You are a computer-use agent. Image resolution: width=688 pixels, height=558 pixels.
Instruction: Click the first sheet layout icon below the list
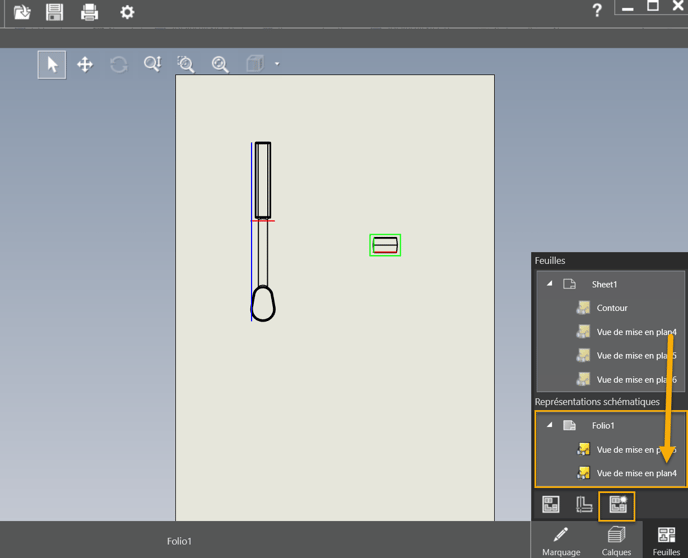[x=551, y=504]
